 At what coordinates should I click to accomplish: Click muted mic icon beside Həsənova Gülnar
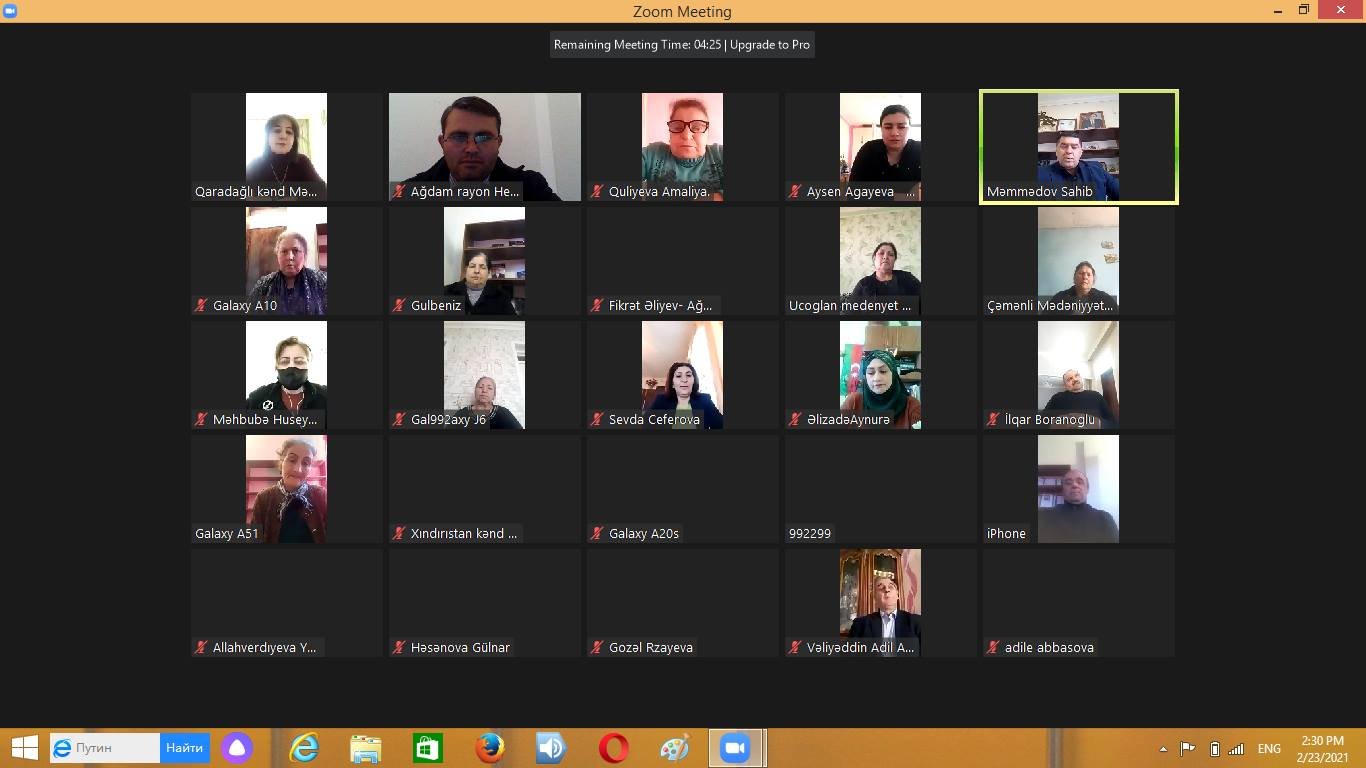400,648
